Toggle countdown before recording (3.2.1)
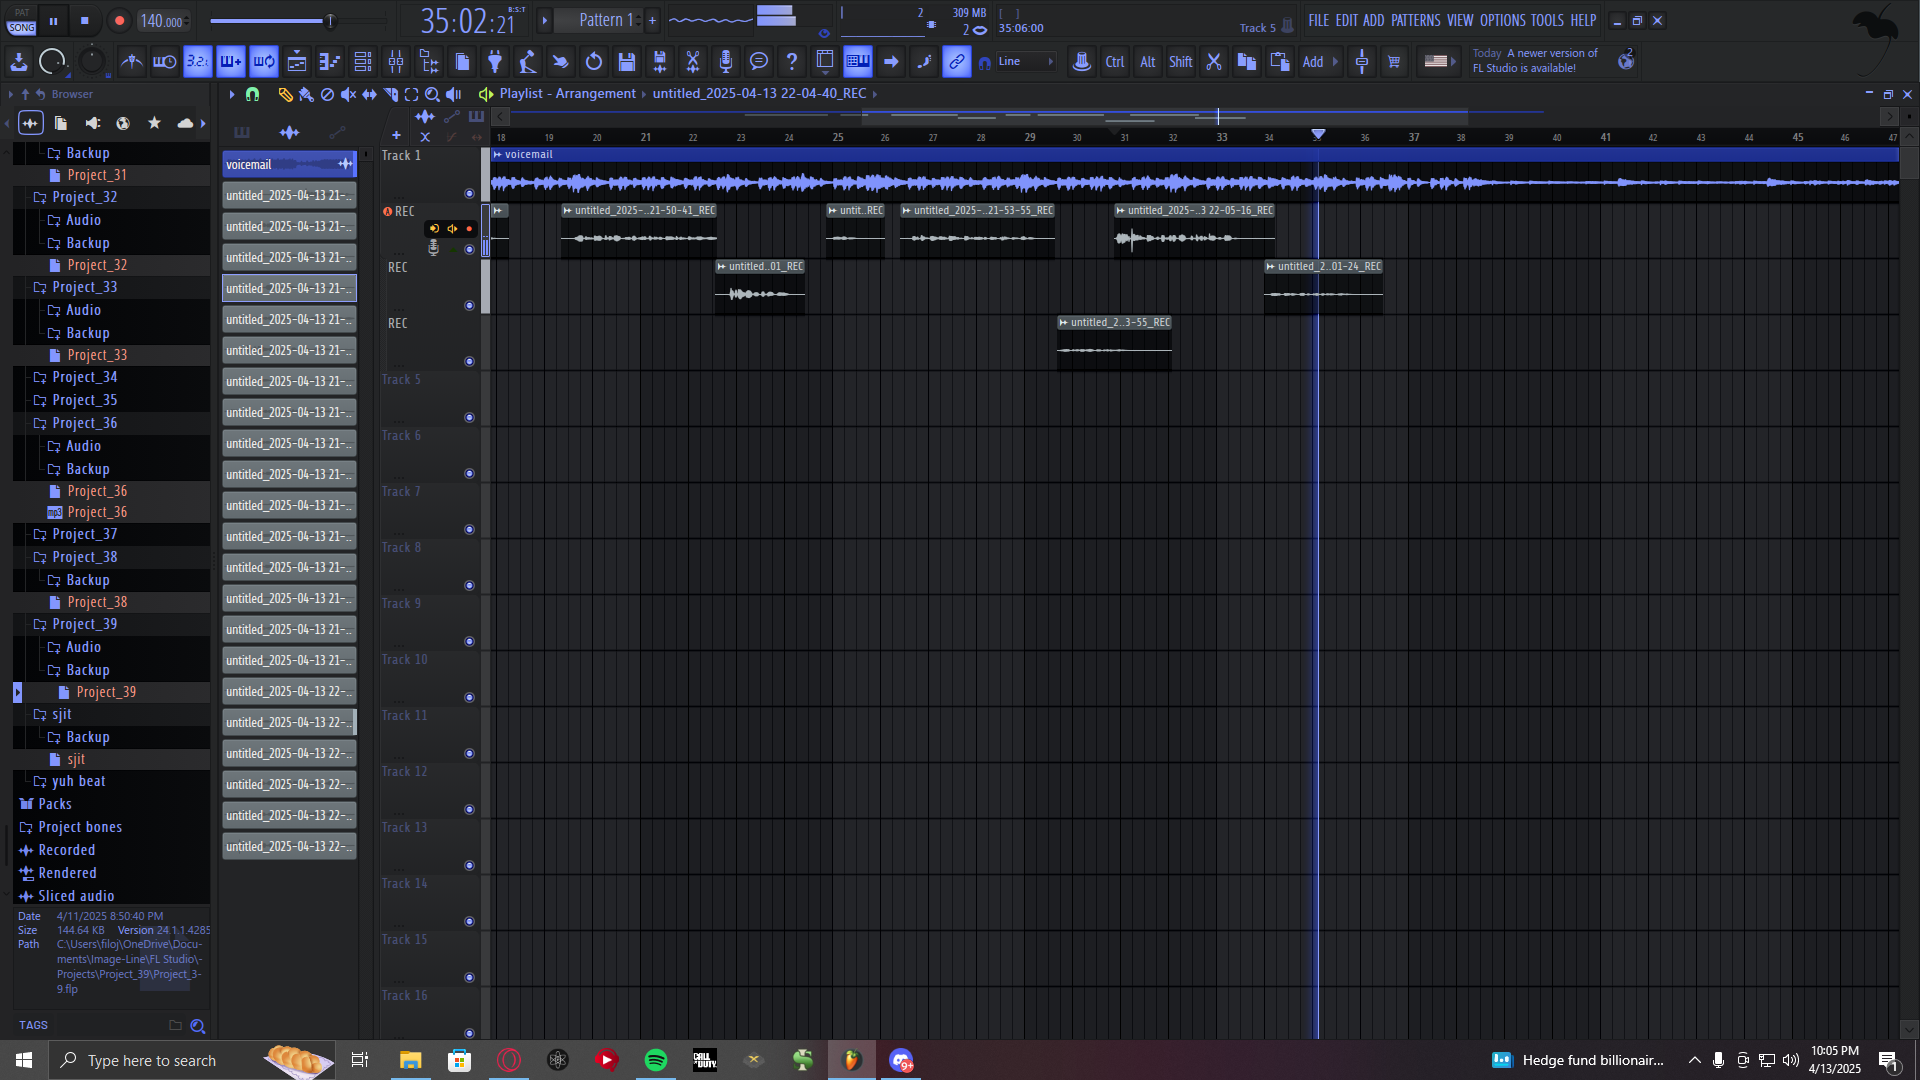1920x1080 pixels. tap(198, 62)
